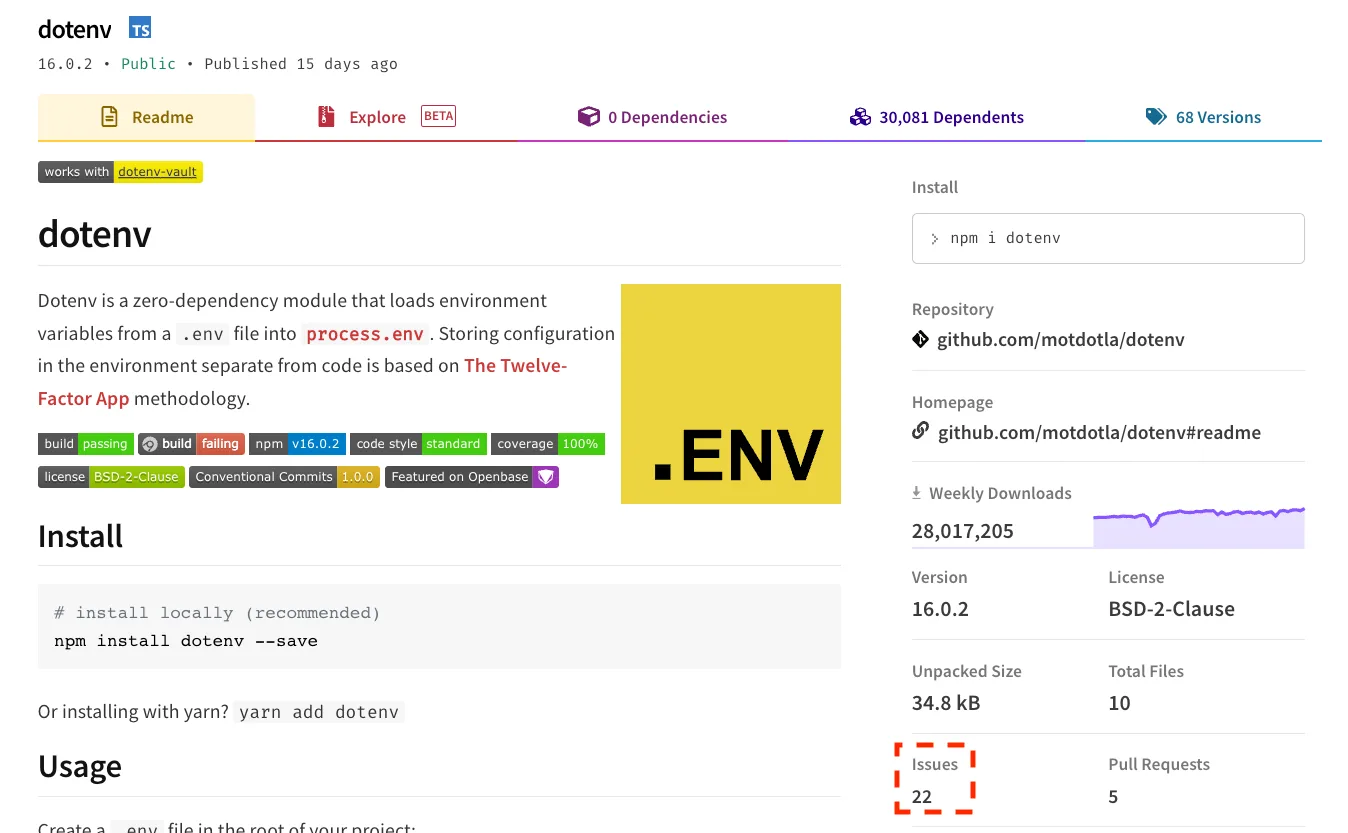Open github.com/motdotla/dotenv repository link

click(x=1060, y=340)
